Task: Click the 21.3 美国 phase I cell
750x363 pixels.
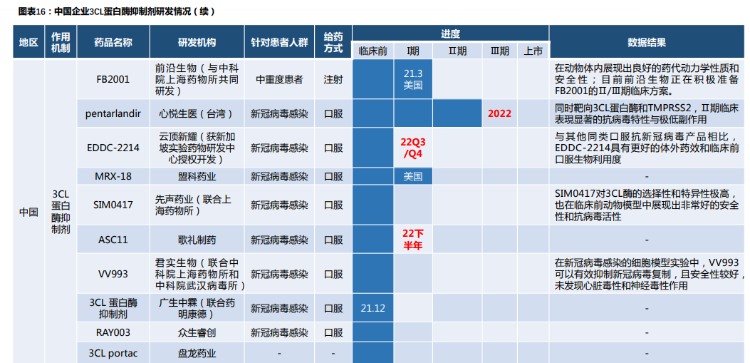Action: pos(413,79)
